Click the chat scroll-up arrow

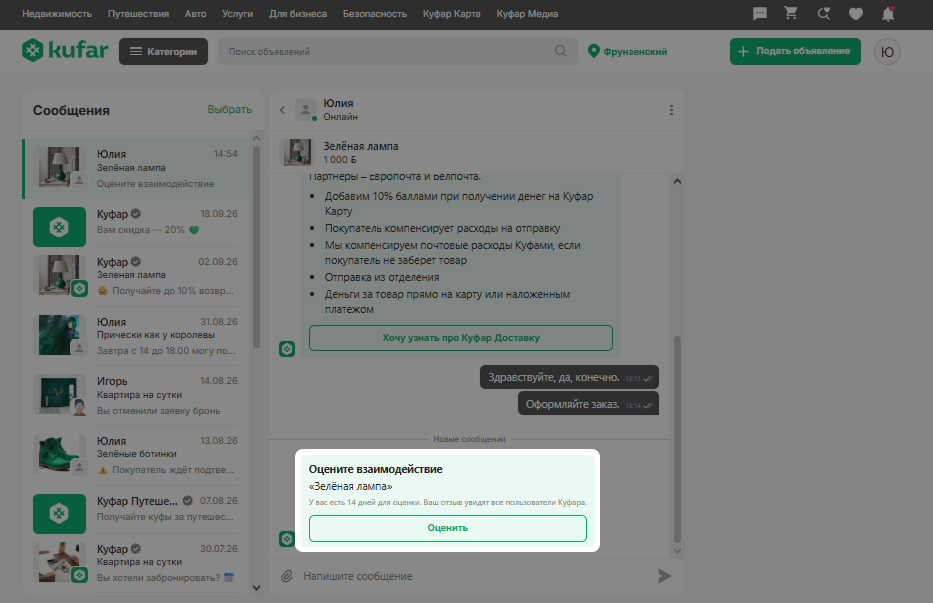click(x=677, y=182)
